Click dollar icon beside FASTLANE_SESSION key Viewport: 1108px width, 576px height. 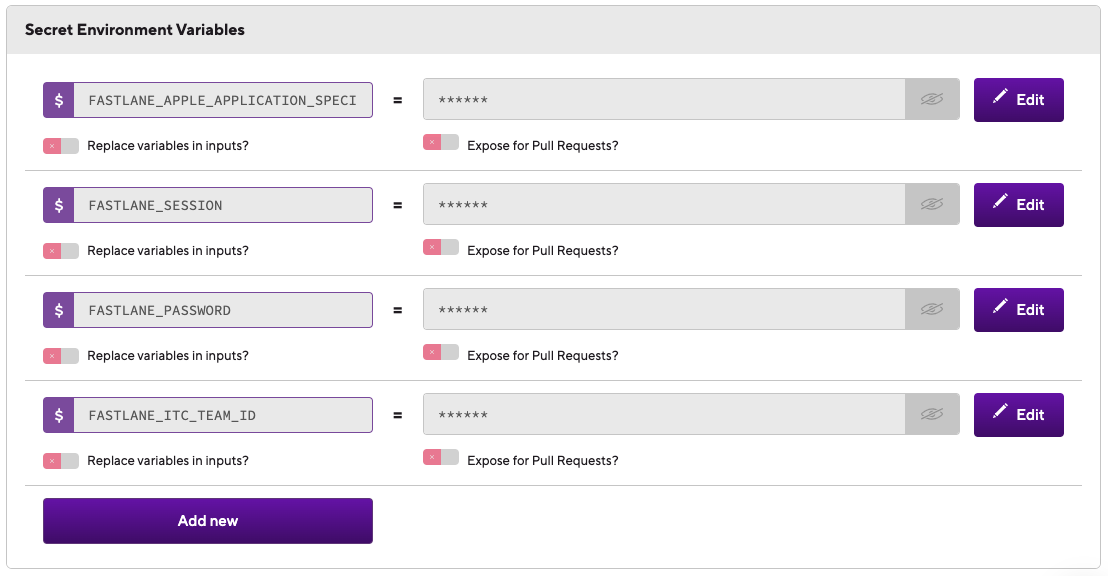pos(59,205)
